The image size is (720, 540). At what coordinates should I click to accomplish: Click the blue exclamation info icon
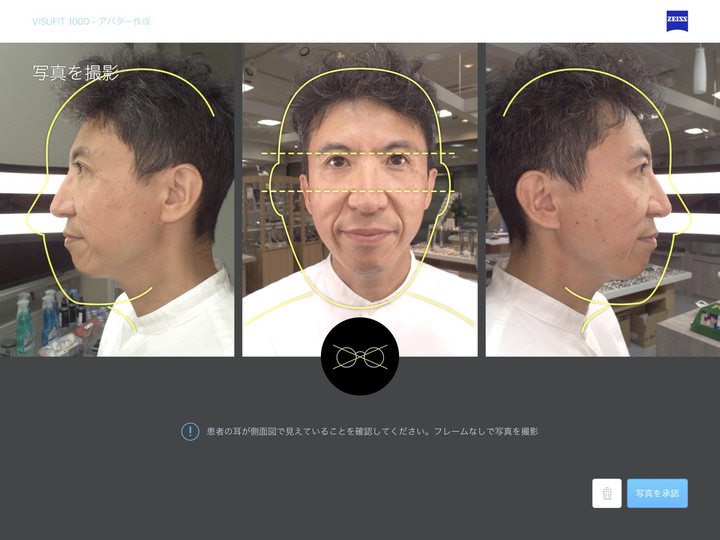(x=190, y=431)
